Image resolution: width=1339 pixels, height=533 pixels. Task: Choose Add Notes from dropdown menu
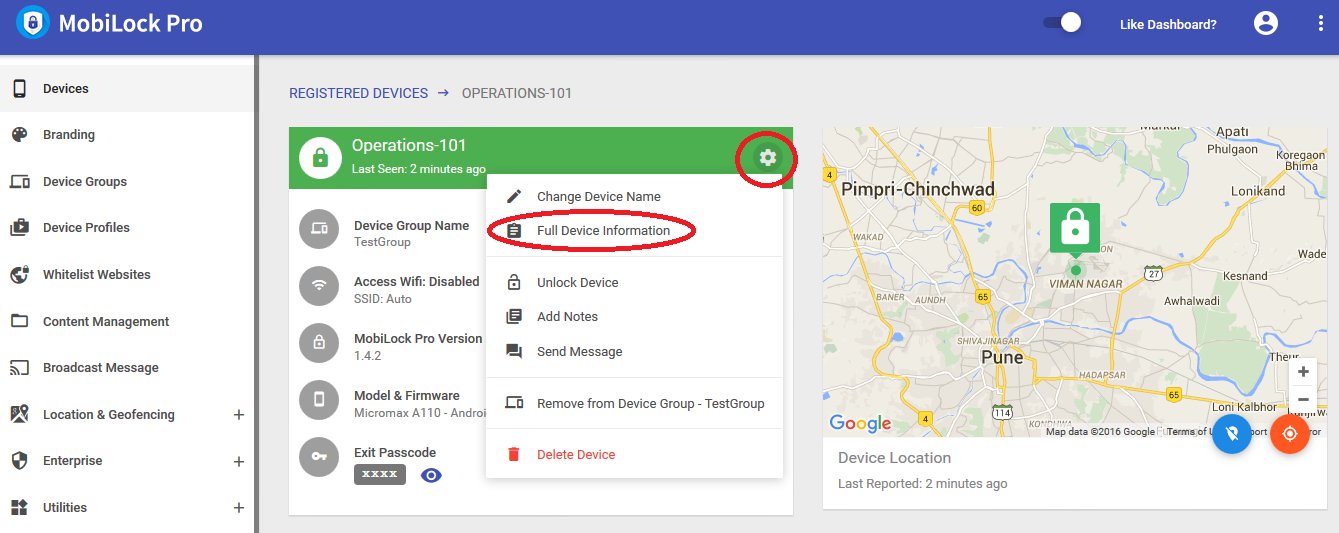[634, 316]
